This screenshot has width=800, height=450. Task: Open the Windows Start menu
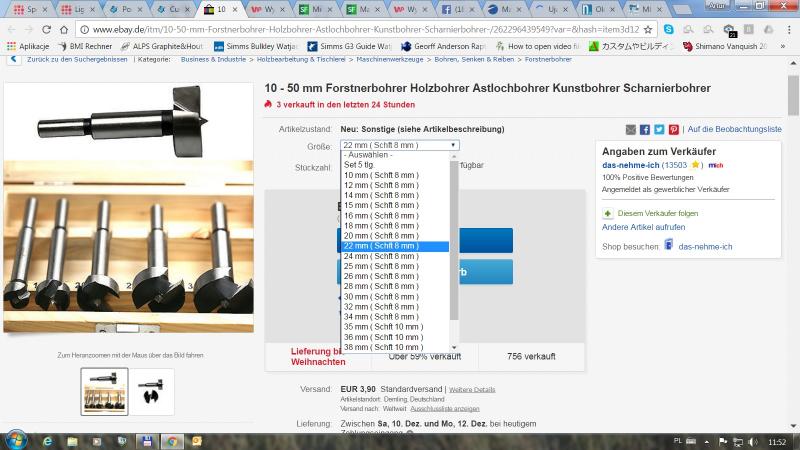[16, 440]
